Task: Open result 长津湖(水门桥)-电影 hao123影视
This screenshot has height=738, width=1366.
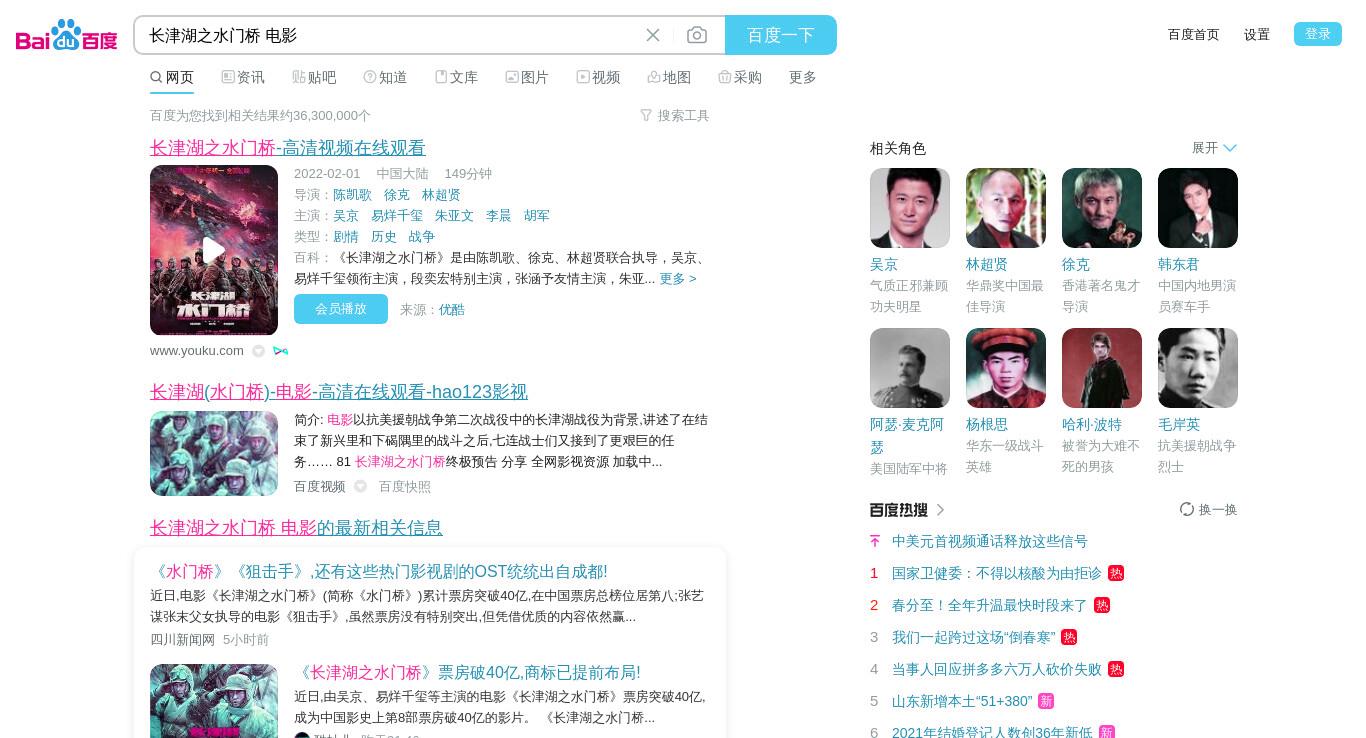Action: pos(339,391)
